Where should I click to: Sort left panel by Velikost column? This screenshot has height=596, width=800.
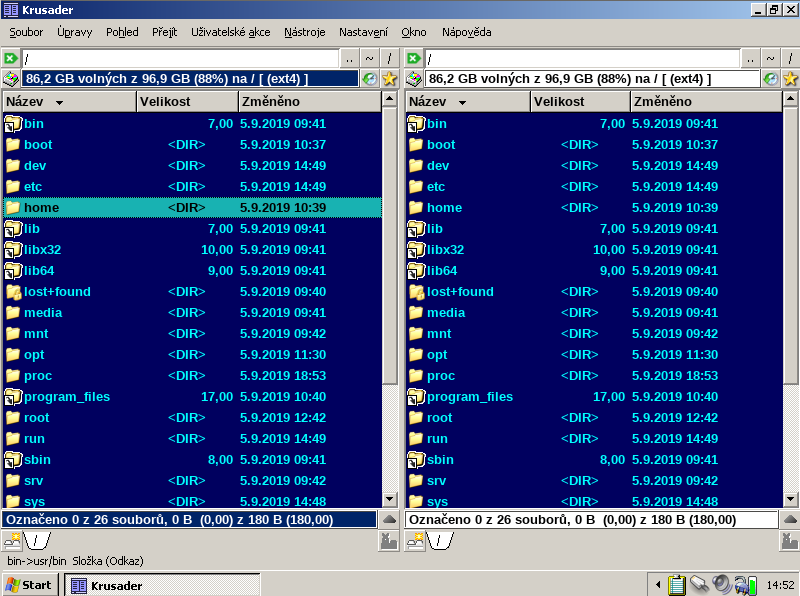pyautogui.click(x=188, y=102)
